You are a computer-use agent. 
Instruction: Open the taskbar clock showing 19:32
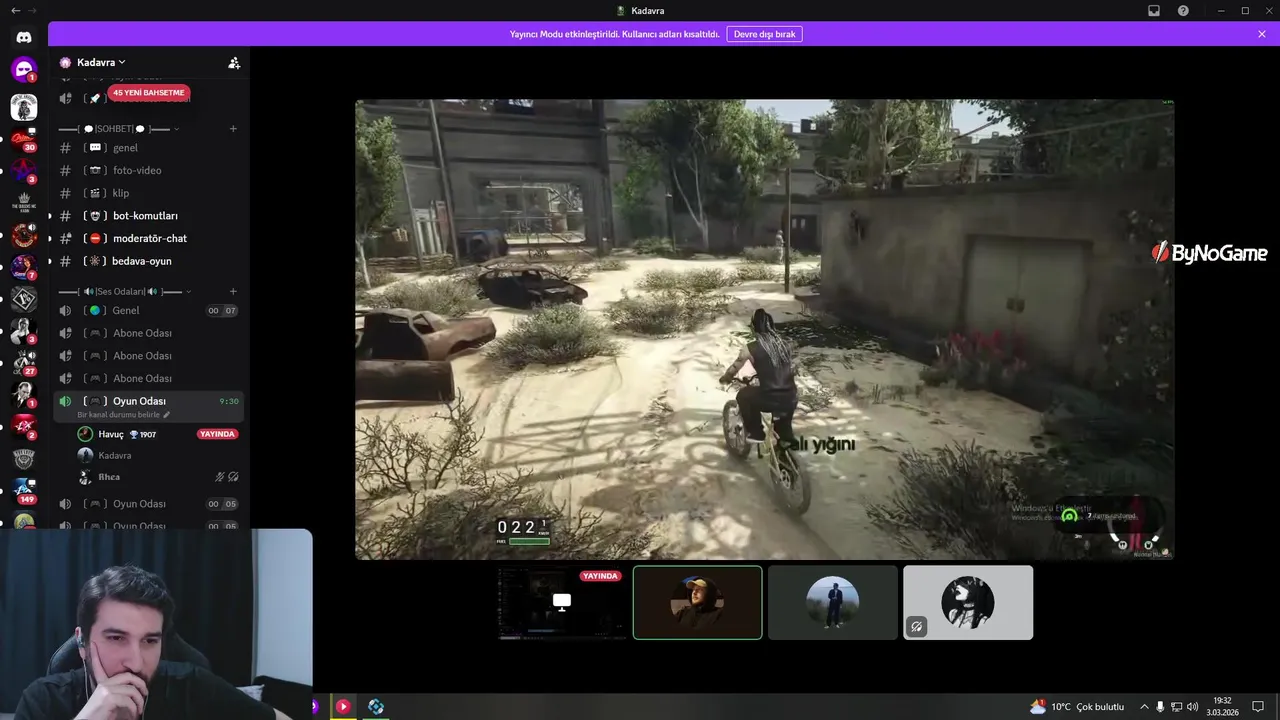click(1222, 707)
